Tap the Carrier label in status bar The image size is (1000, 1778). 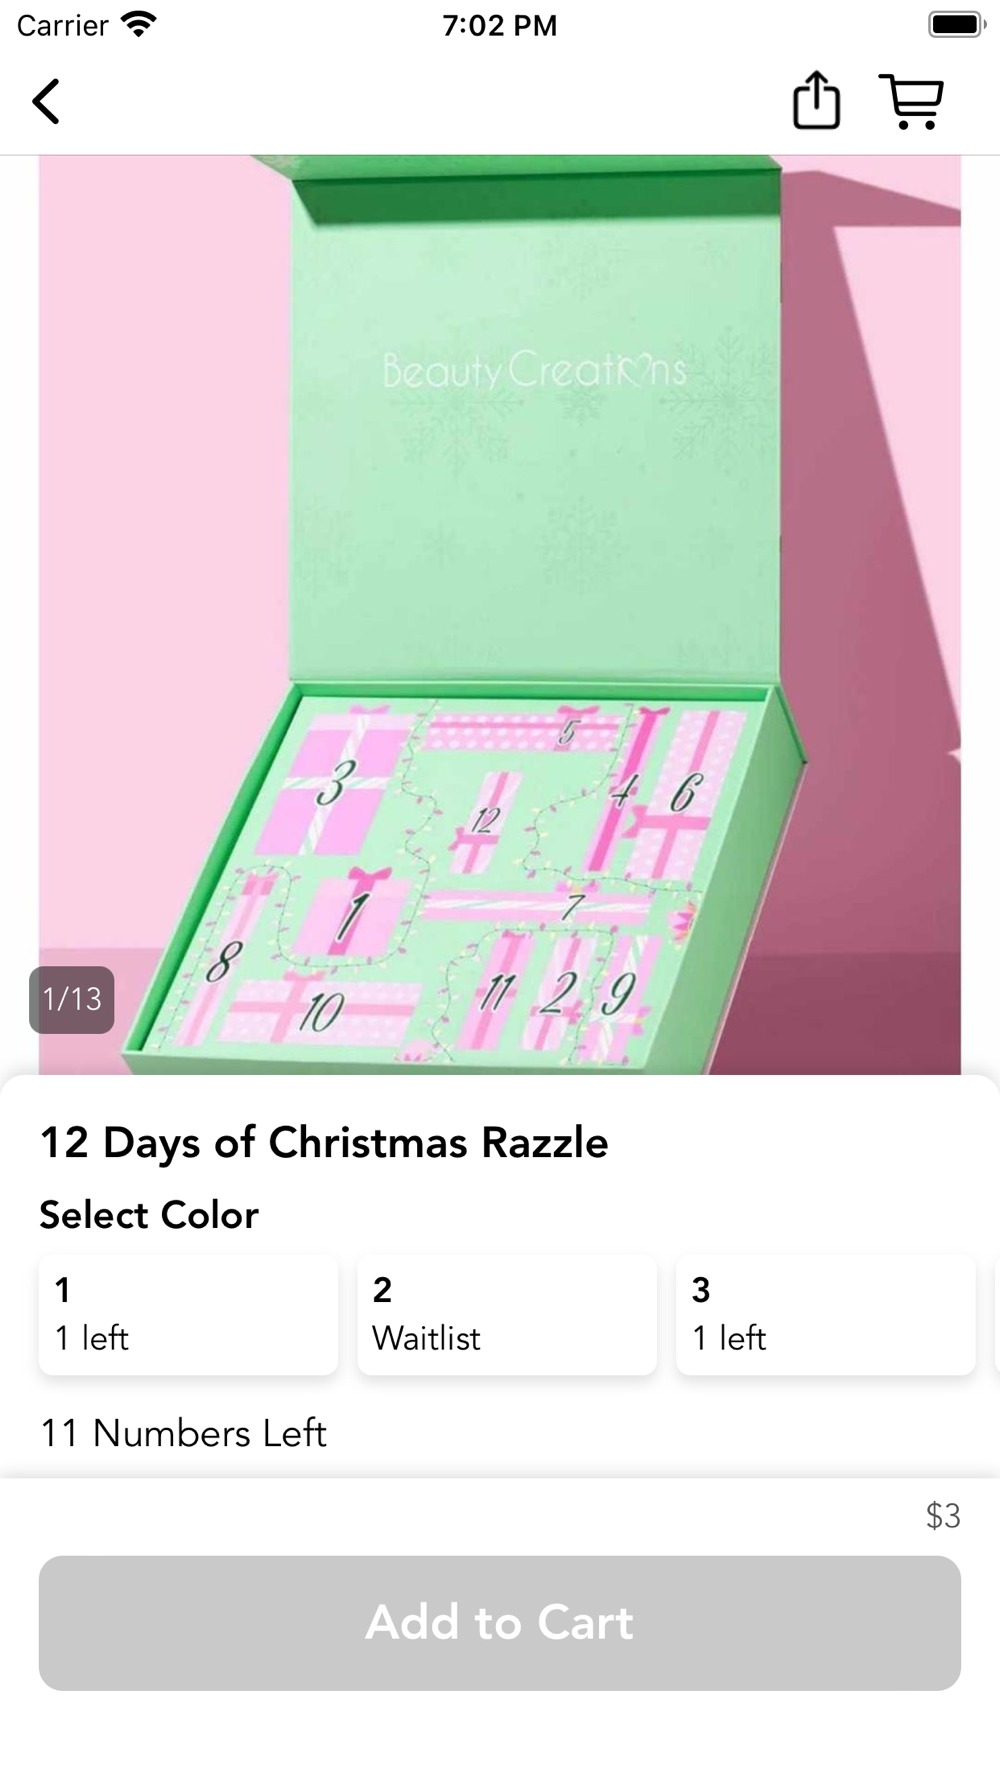62,25
